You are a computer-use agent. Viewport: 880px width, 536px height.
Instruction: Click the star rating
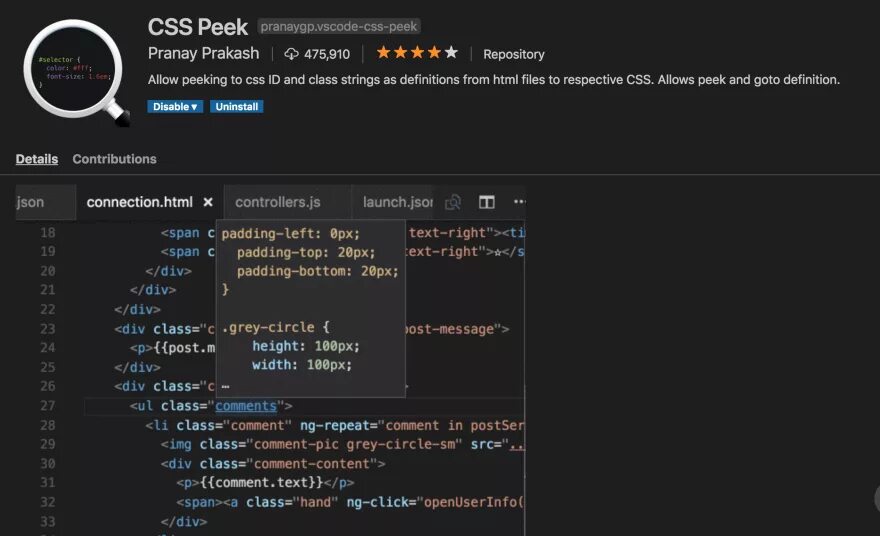(x=417, y=53)
